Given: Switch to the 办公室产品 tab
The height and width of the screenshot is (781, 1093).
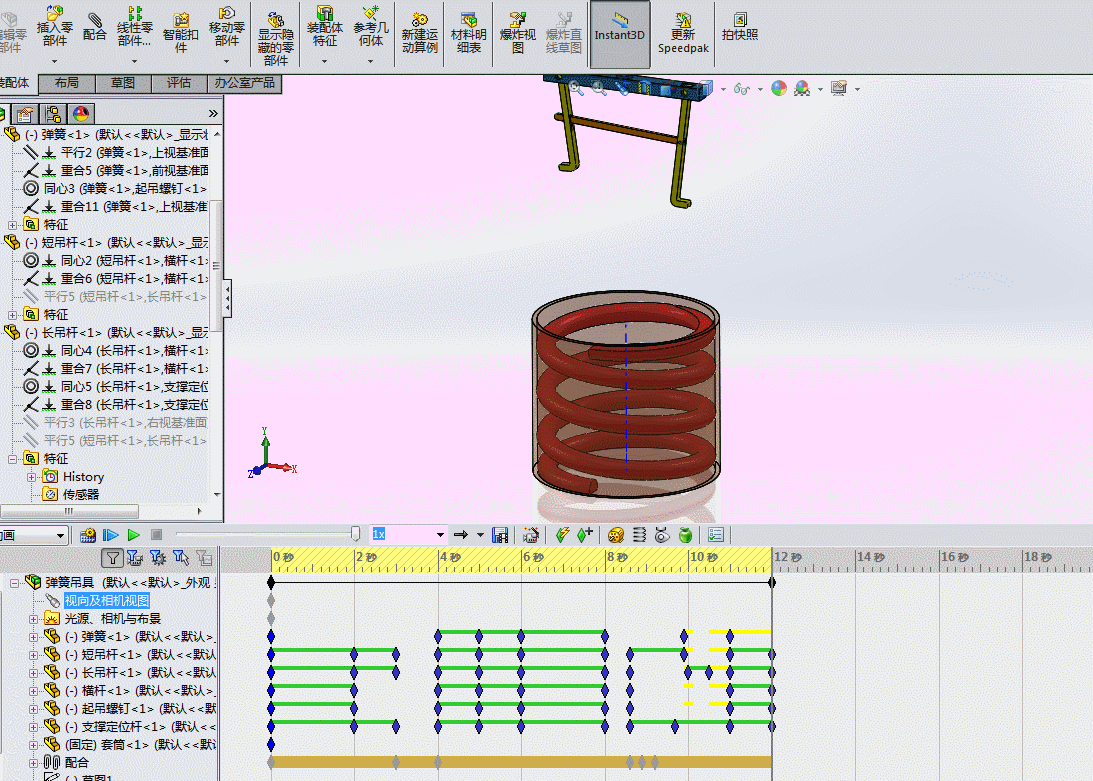Looking at the screenshot, I should click(245, 83).
